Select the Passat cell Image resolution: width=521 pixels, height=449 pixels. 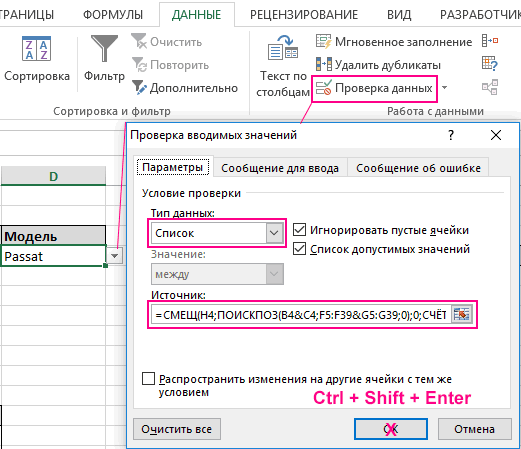53,256
